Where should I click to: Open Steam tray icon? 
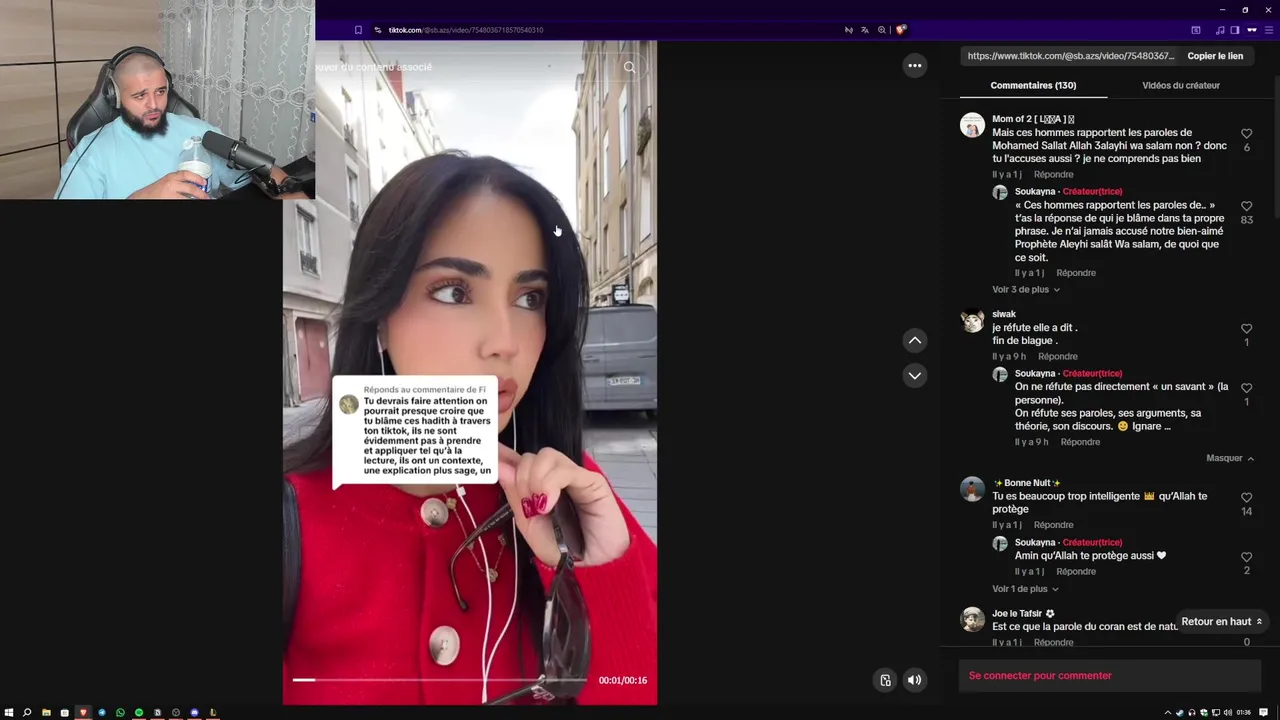[1180, 713]
